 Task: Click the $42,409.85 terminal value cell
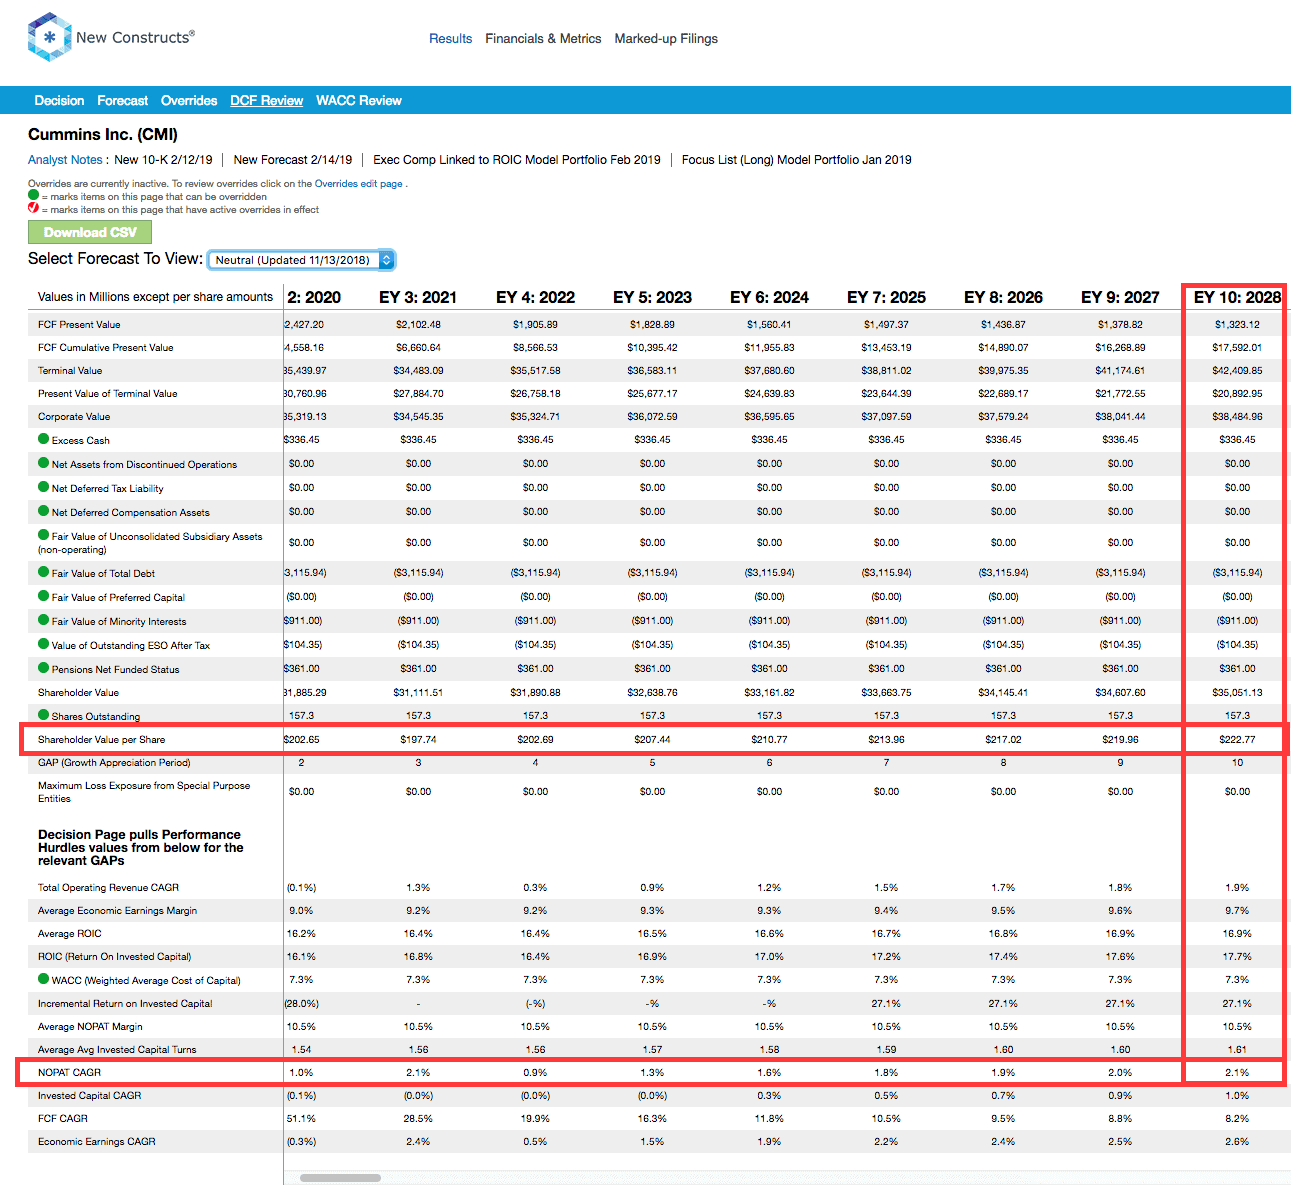1237,371
